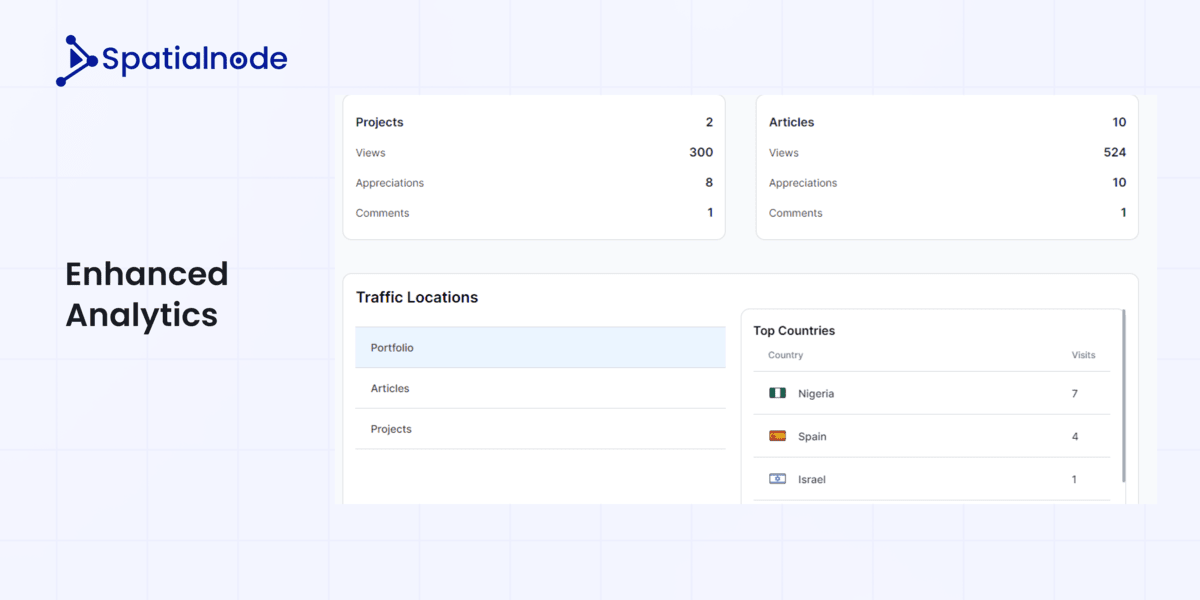Select the Portfolio traffic tab
This screenshot has width=1200, height=600.
pyautogui.click(x=540, y=347)
